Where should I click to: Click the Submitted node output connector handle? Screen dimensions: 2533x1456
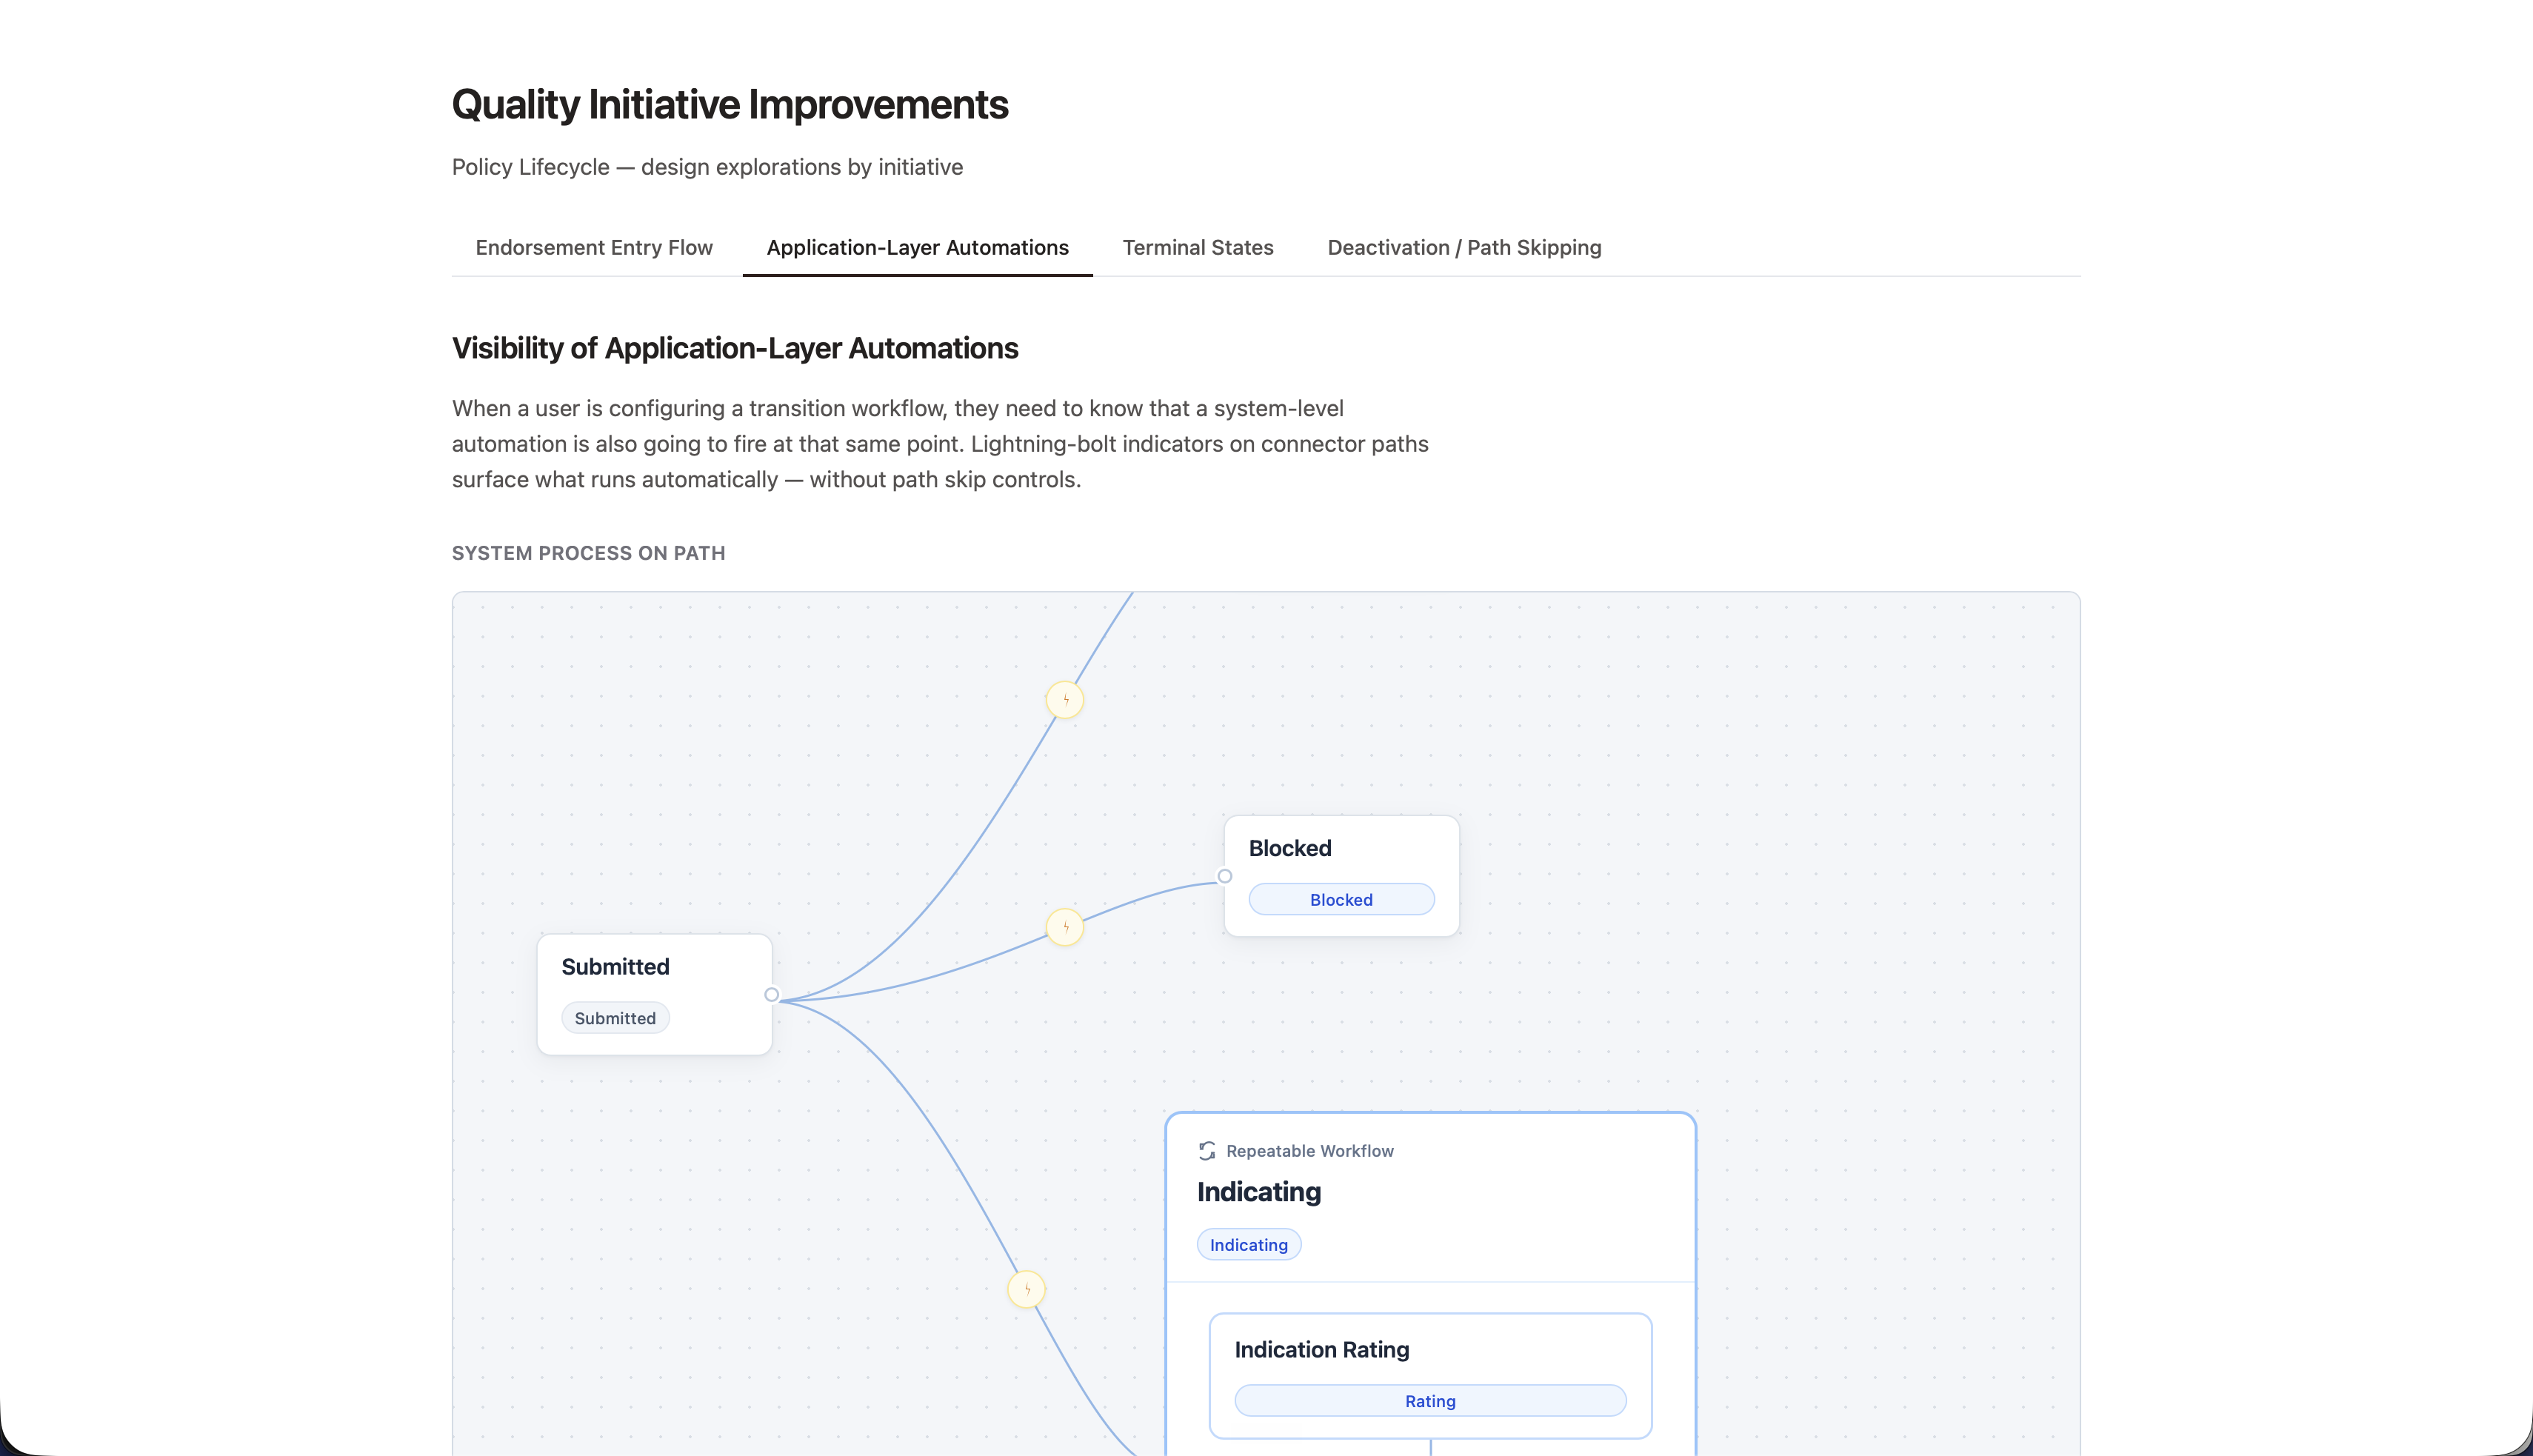(x=772, y=995)
